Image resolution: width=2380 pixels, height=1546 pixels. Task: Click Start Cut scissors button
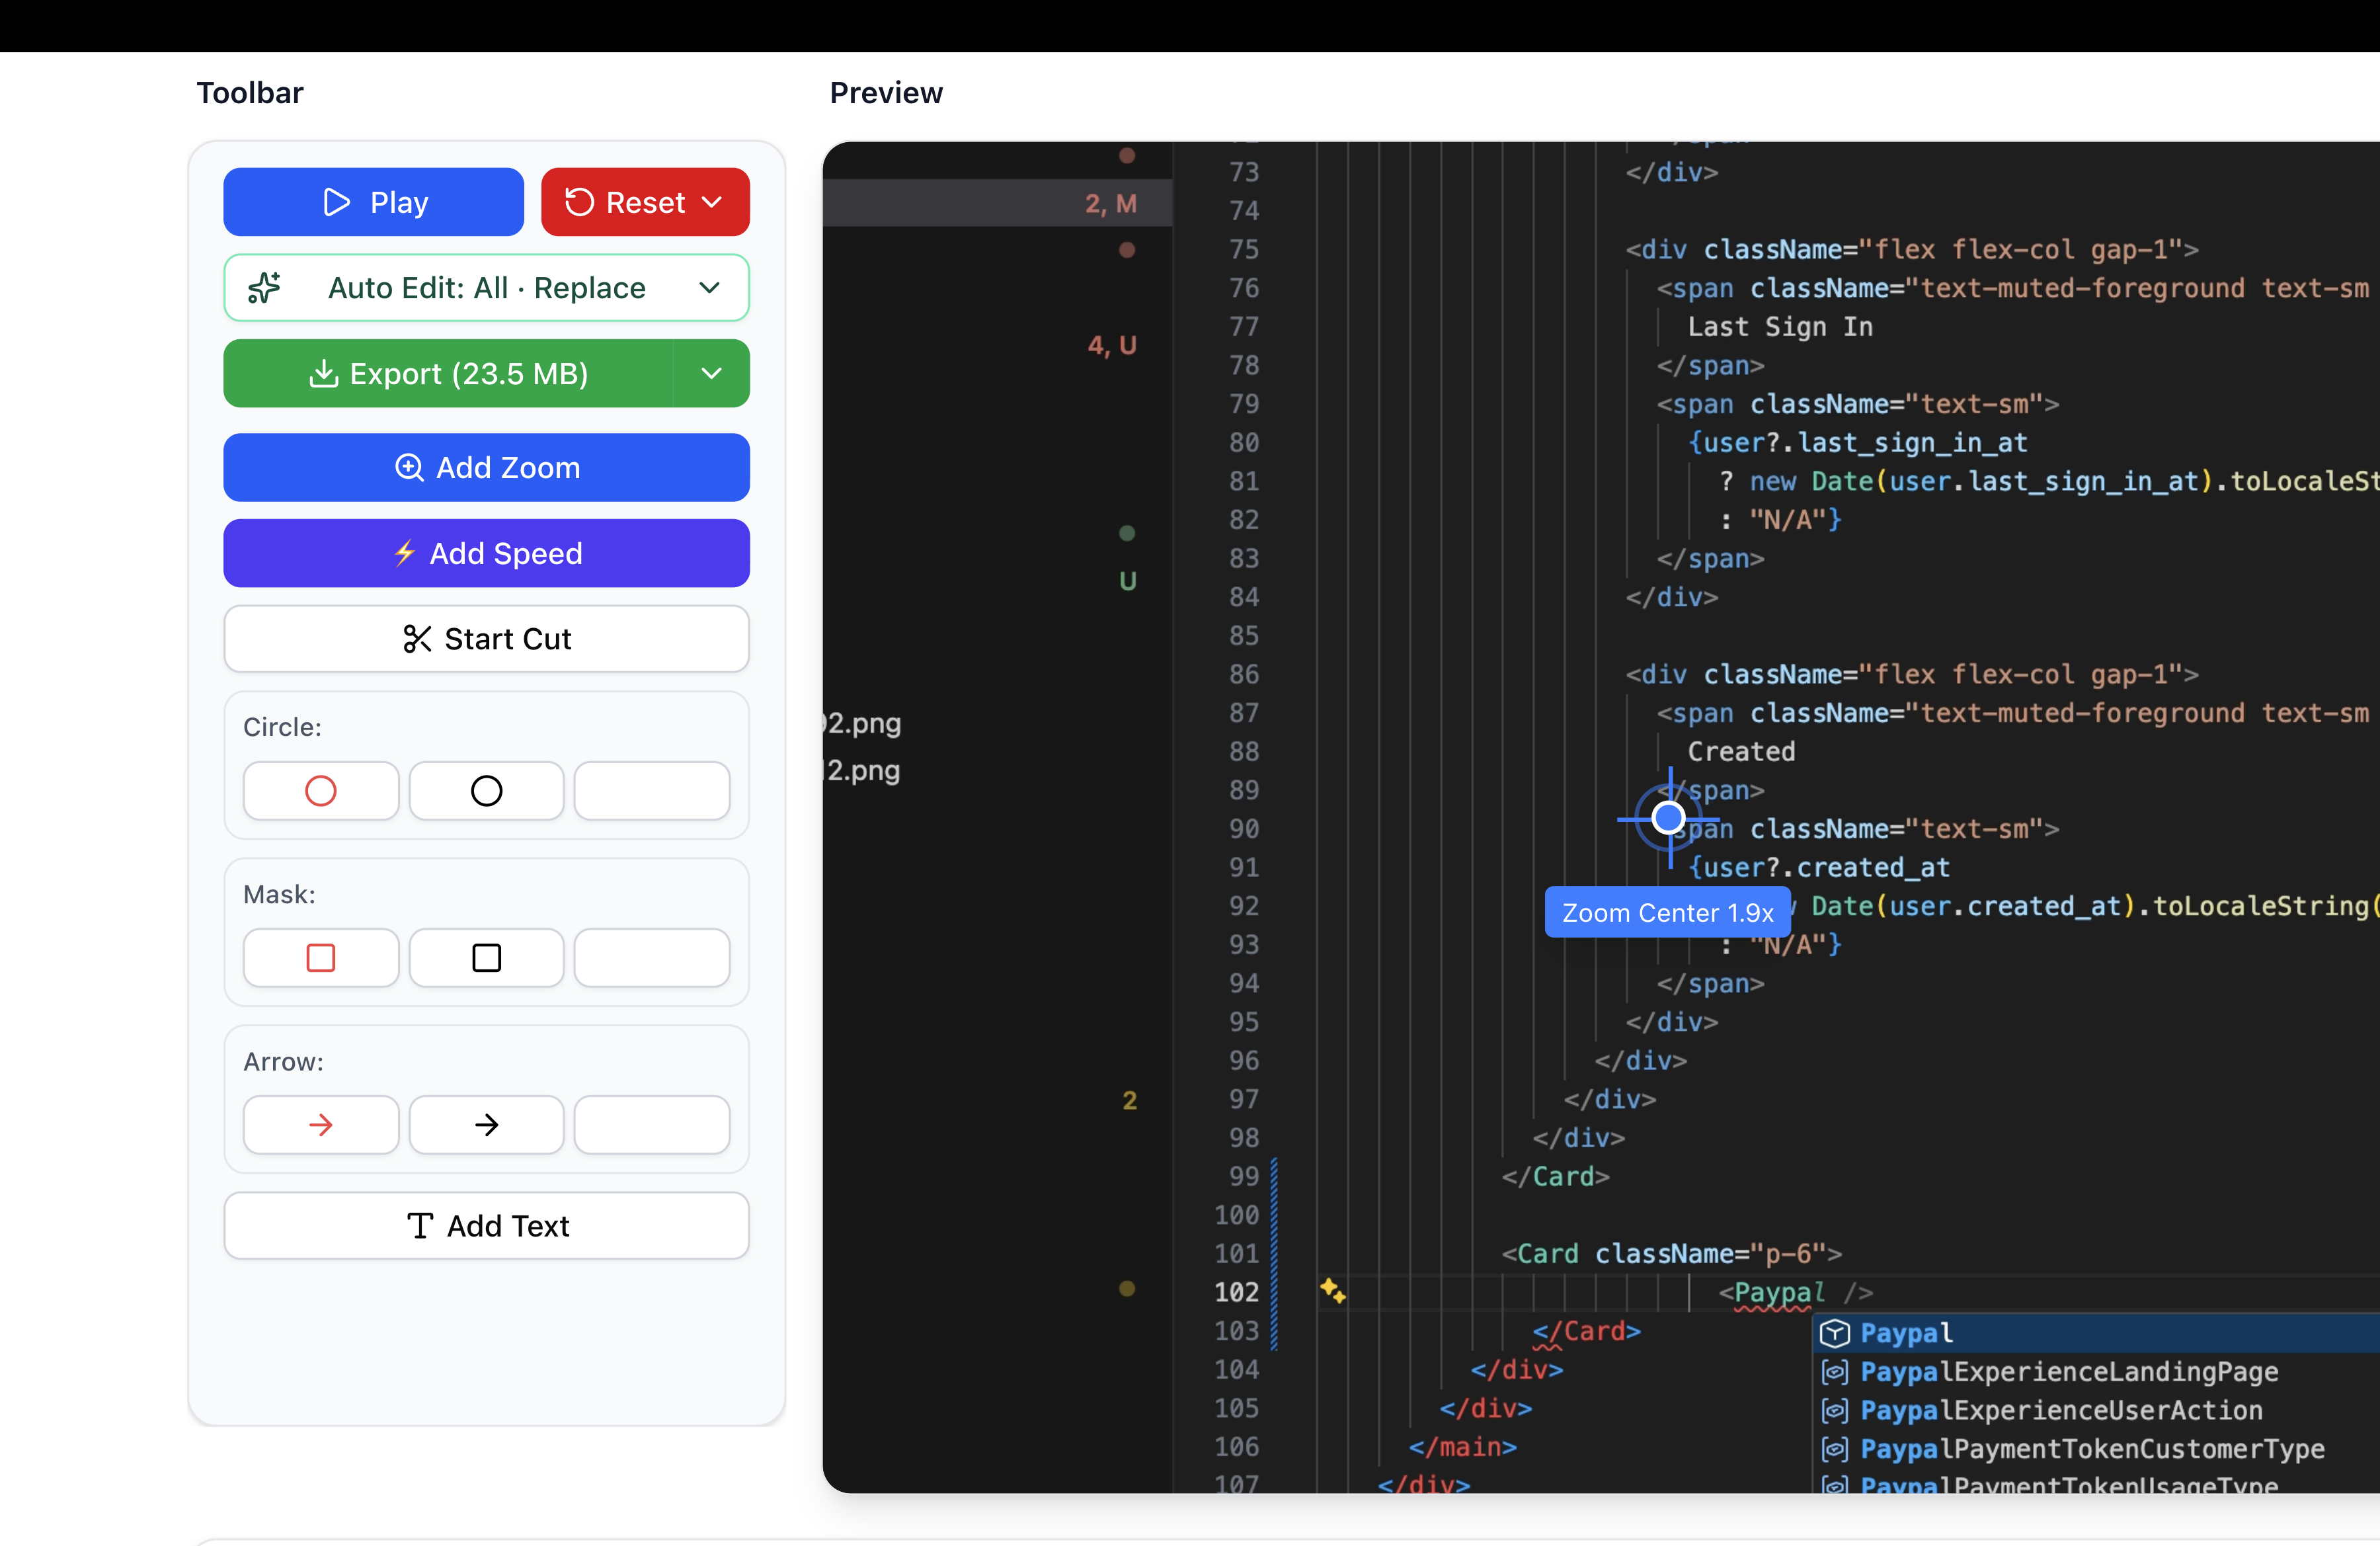(486, 639)
